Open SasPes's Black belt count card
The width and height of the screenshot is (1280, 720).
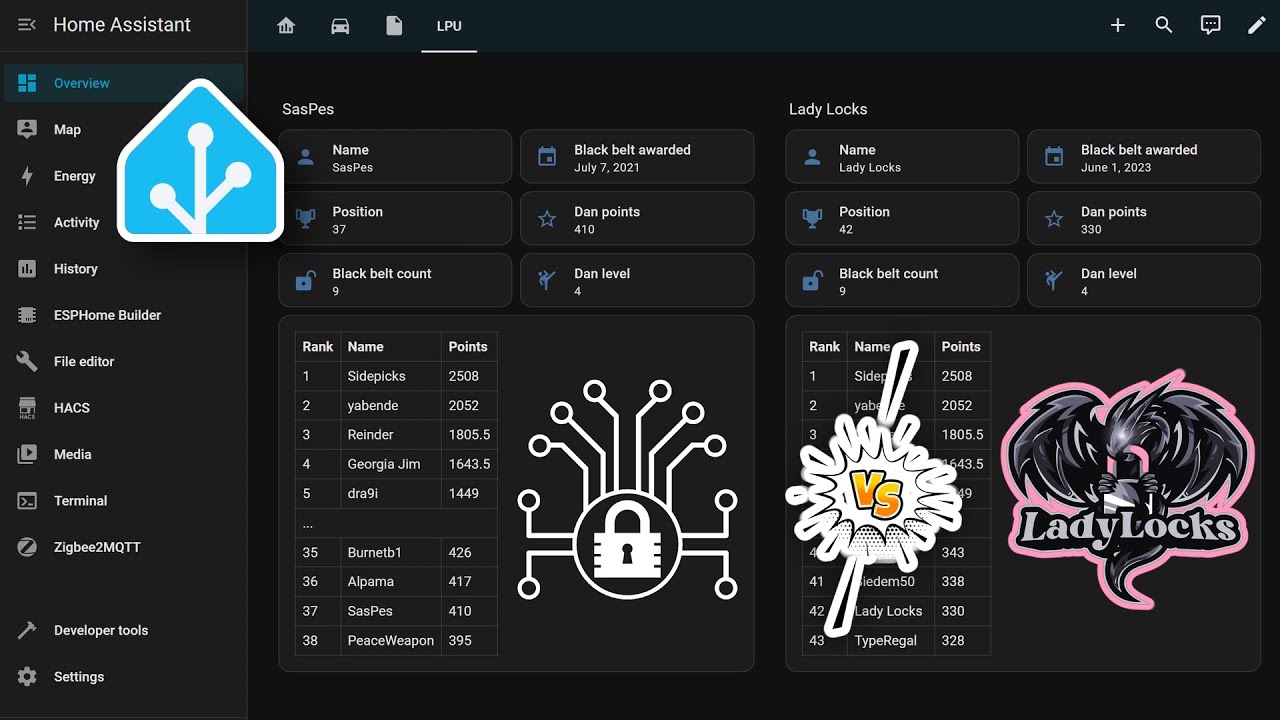(395, 281)
